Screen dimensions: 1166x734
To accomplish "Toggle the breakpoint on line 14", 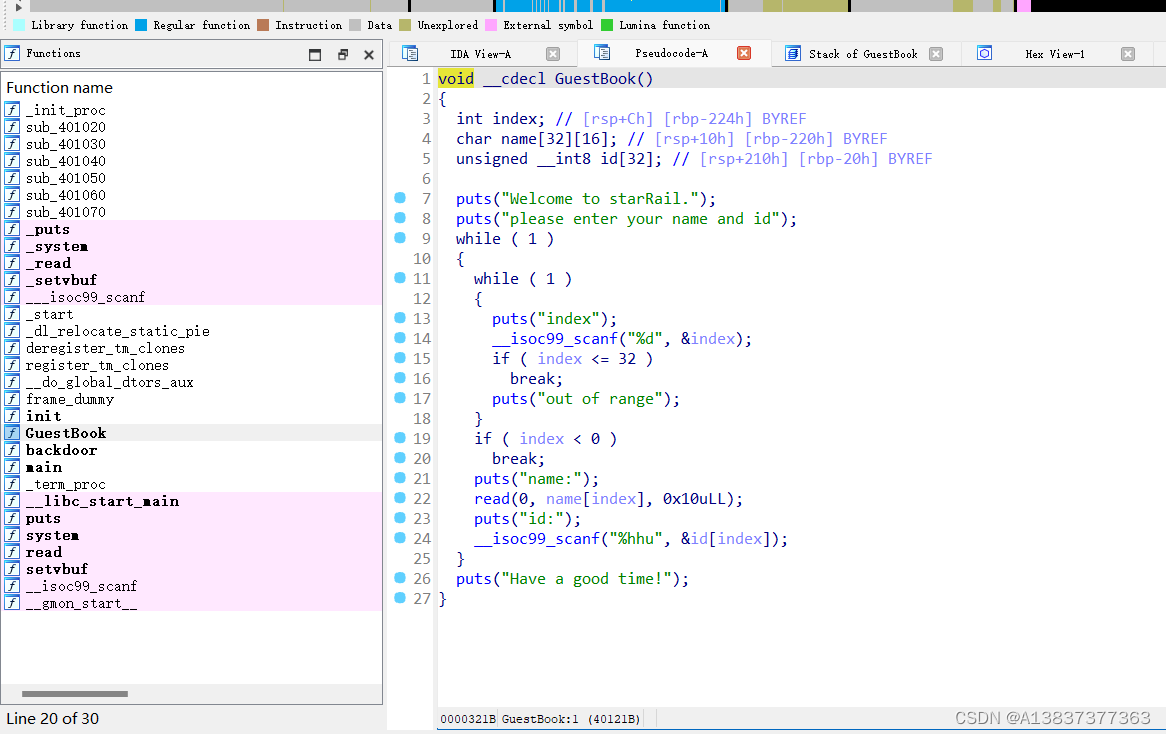I will click(400, 338).
